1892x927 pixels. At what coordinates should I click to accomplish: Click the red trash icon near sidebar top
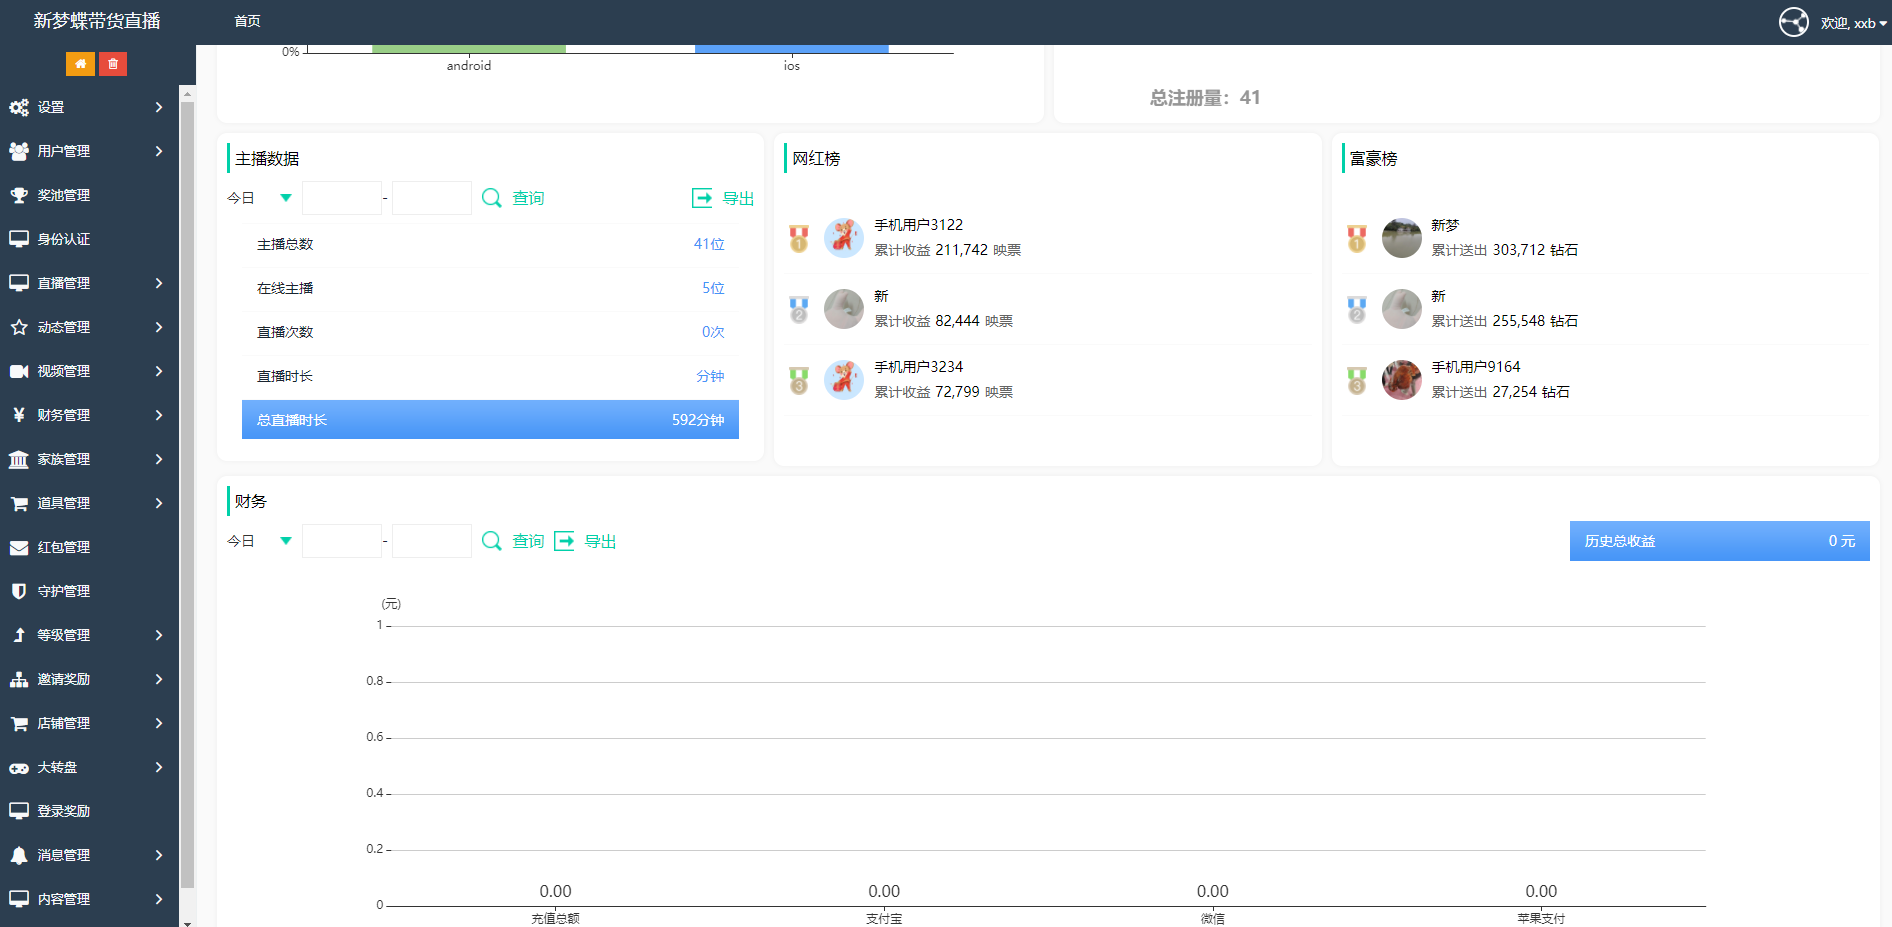tap(113, 63)
